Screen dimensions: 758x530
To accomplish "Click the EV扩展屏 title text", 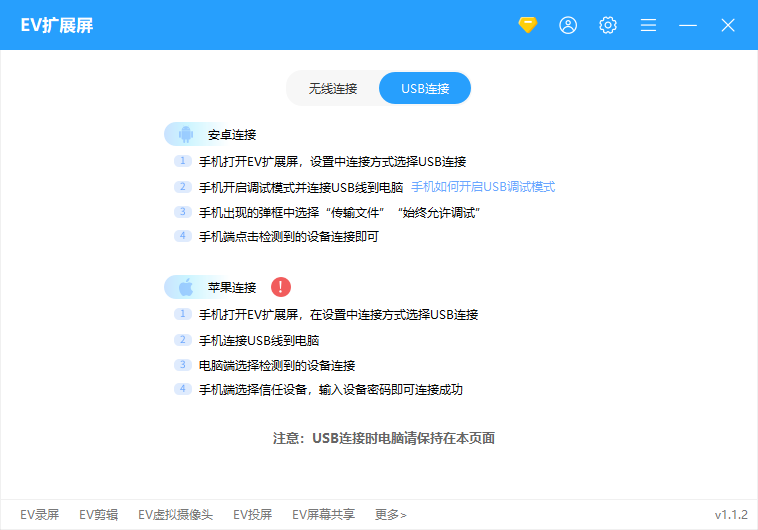I will [x=57, y=25].
